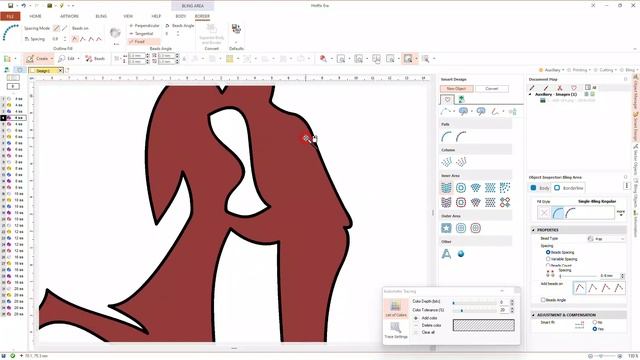This screenshot has width=640, height=360.
Task: Switch to the HOME ribbon tab
Action: (x=36, y=16)
